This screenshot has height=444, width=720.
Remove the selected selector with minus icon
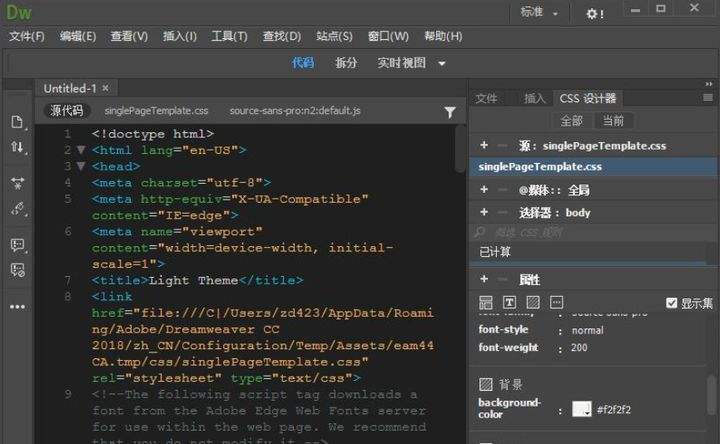coord(503,212)
